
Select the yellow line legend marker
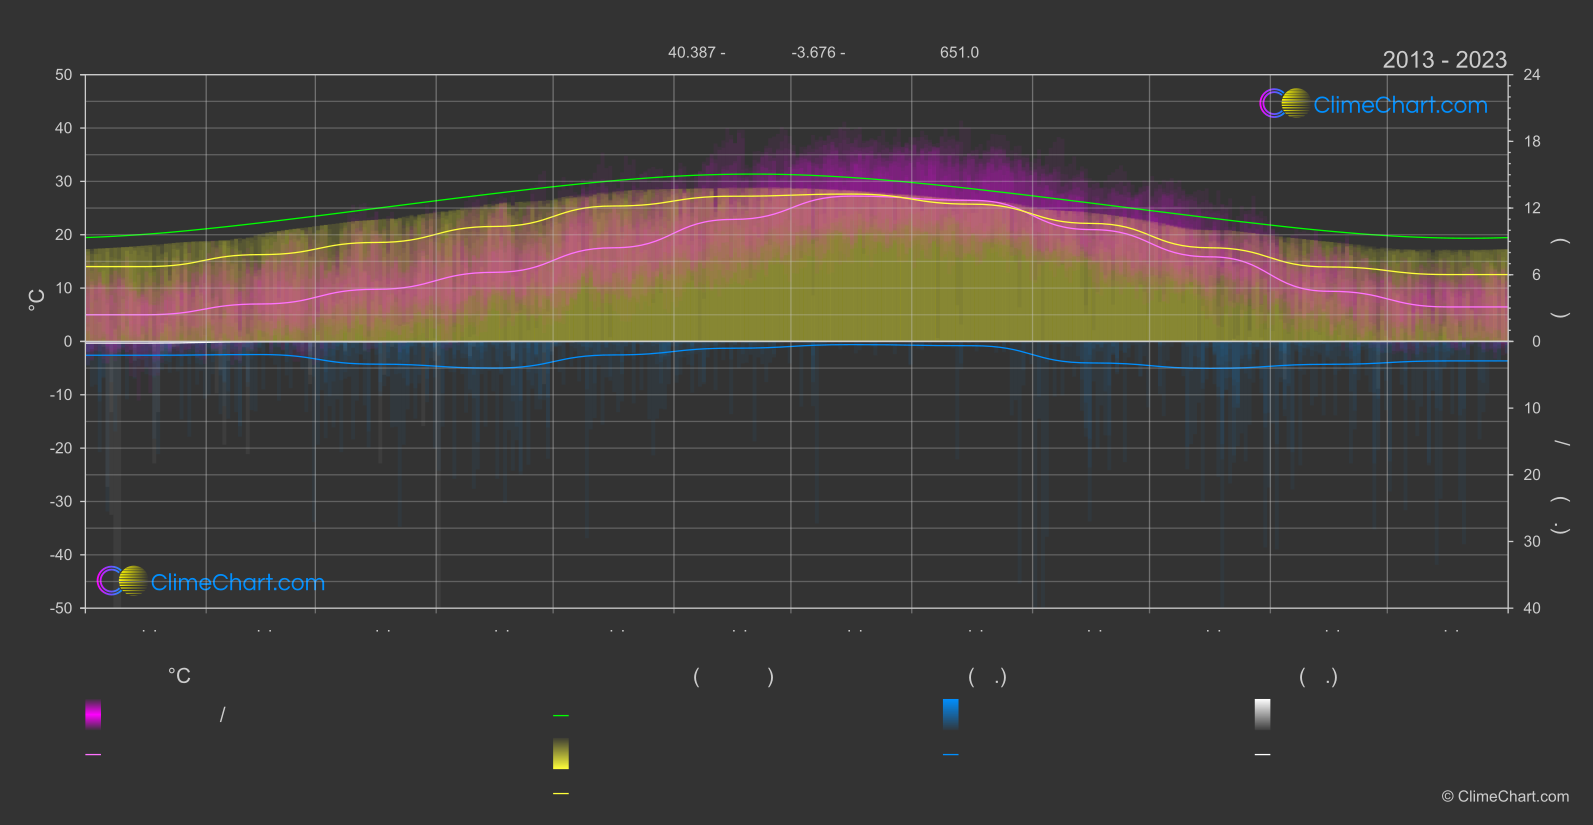coord(561,794)
